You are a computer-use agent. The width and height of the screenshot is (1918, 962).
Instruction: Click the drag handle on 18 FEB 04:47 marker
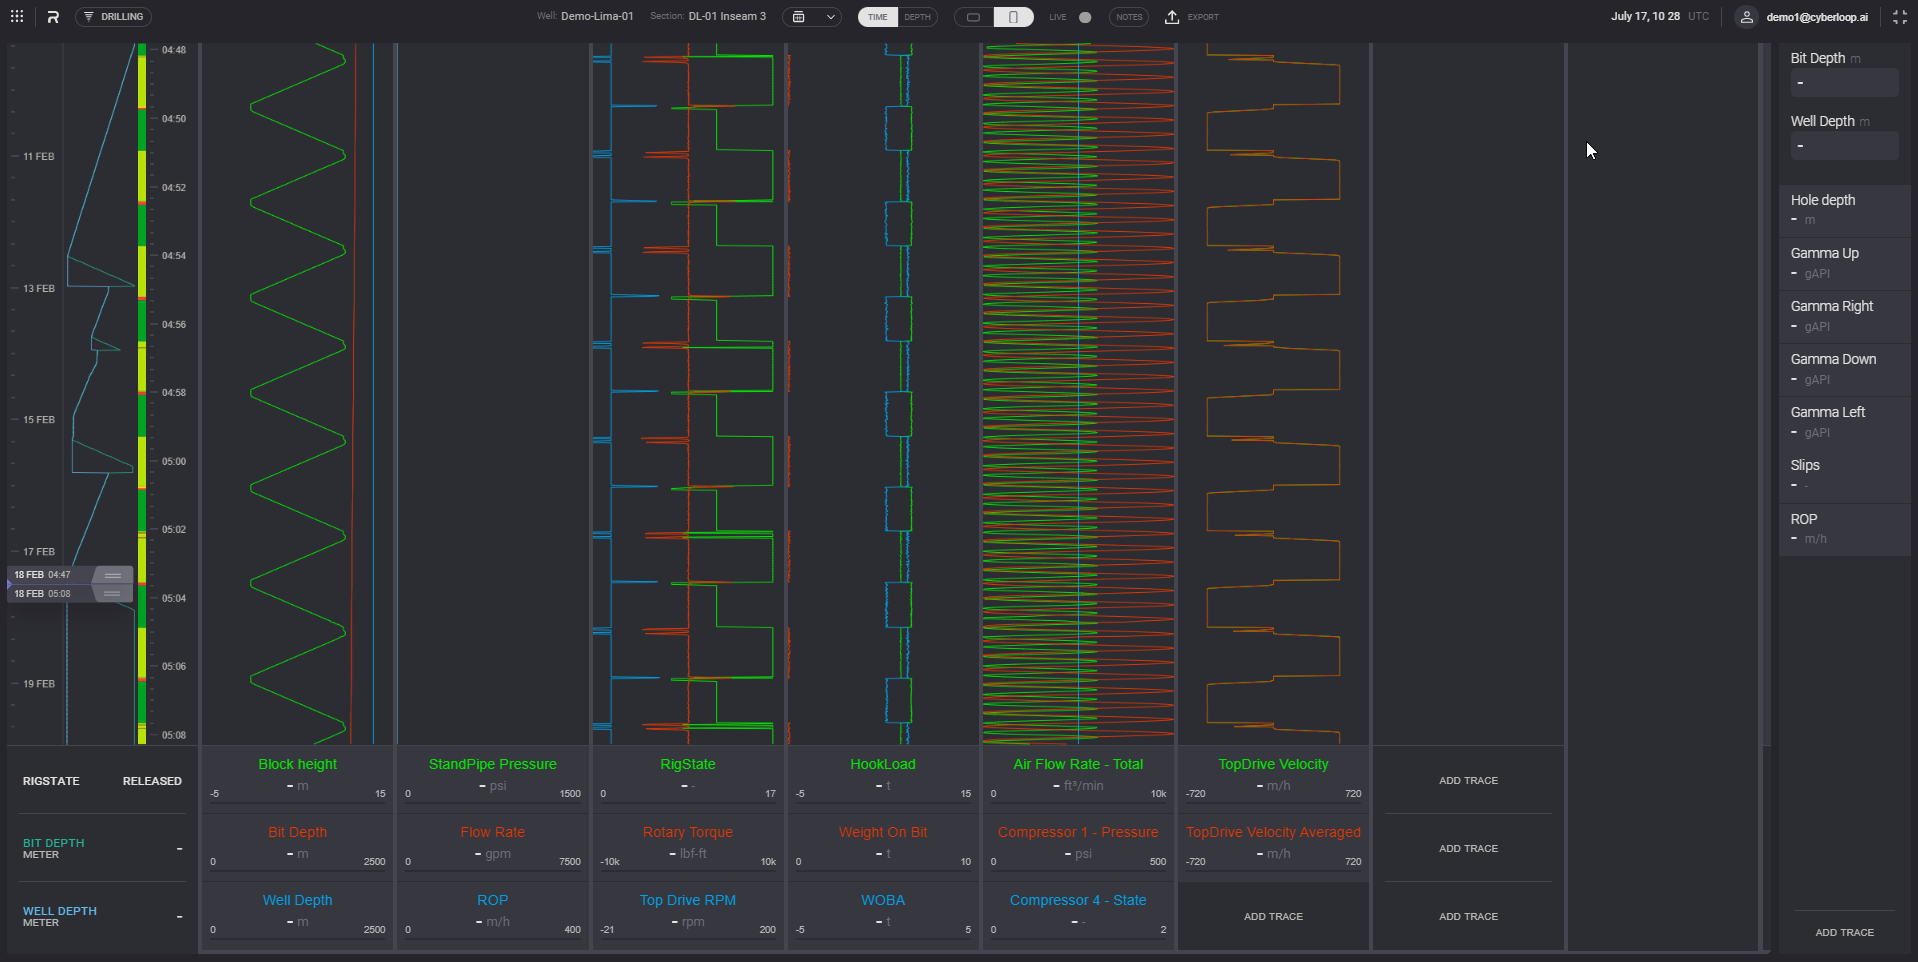coord(113,575)
